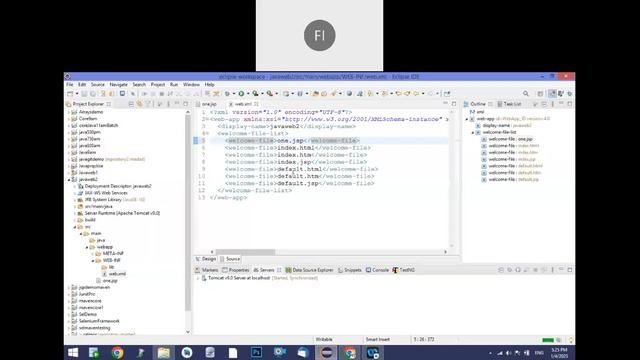Click the 'Writable' status bar entry
Screen dimensions: 640x360
tap(324, 340)
